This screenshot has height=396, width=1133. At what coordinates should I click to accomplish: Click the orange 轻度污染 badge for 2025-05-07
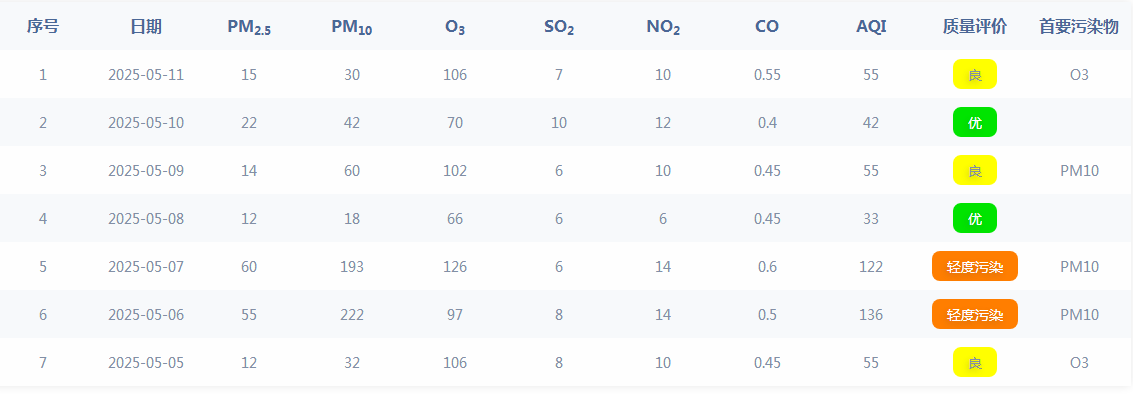click(x=975, y=267)
